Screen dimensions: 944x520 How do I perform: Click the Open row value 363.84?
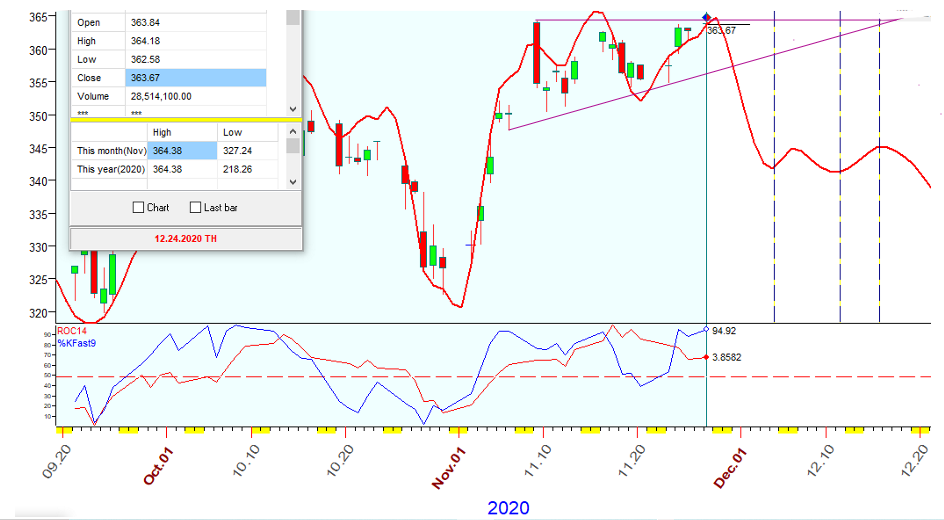[x=195, y=23]
